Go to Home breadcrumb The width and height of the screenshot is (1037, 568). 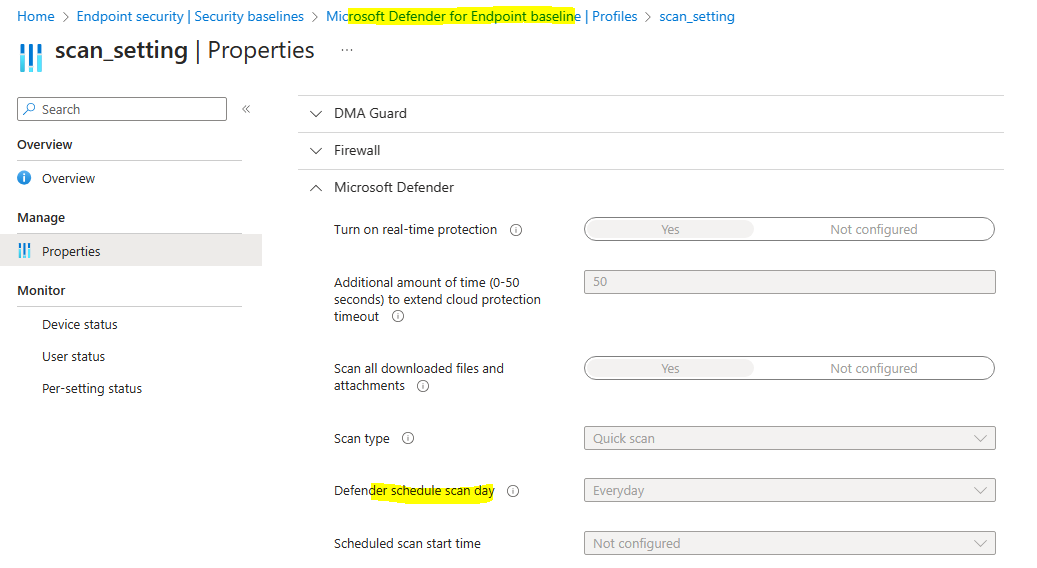(x=36, y=17)
